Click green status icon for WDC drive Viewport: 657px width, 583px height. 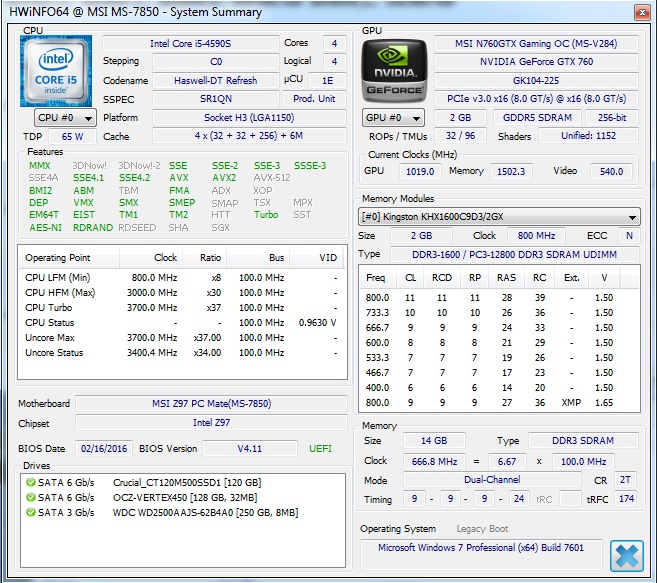tap(31, 512)
